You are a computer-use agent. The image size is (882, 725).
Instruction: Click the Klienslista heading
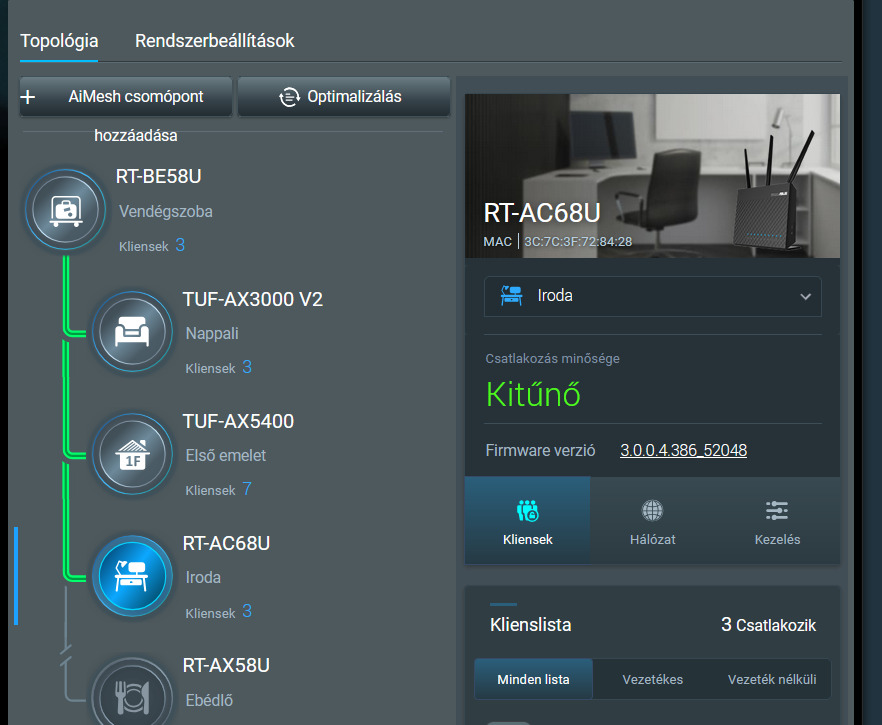(x=530, y=625)
